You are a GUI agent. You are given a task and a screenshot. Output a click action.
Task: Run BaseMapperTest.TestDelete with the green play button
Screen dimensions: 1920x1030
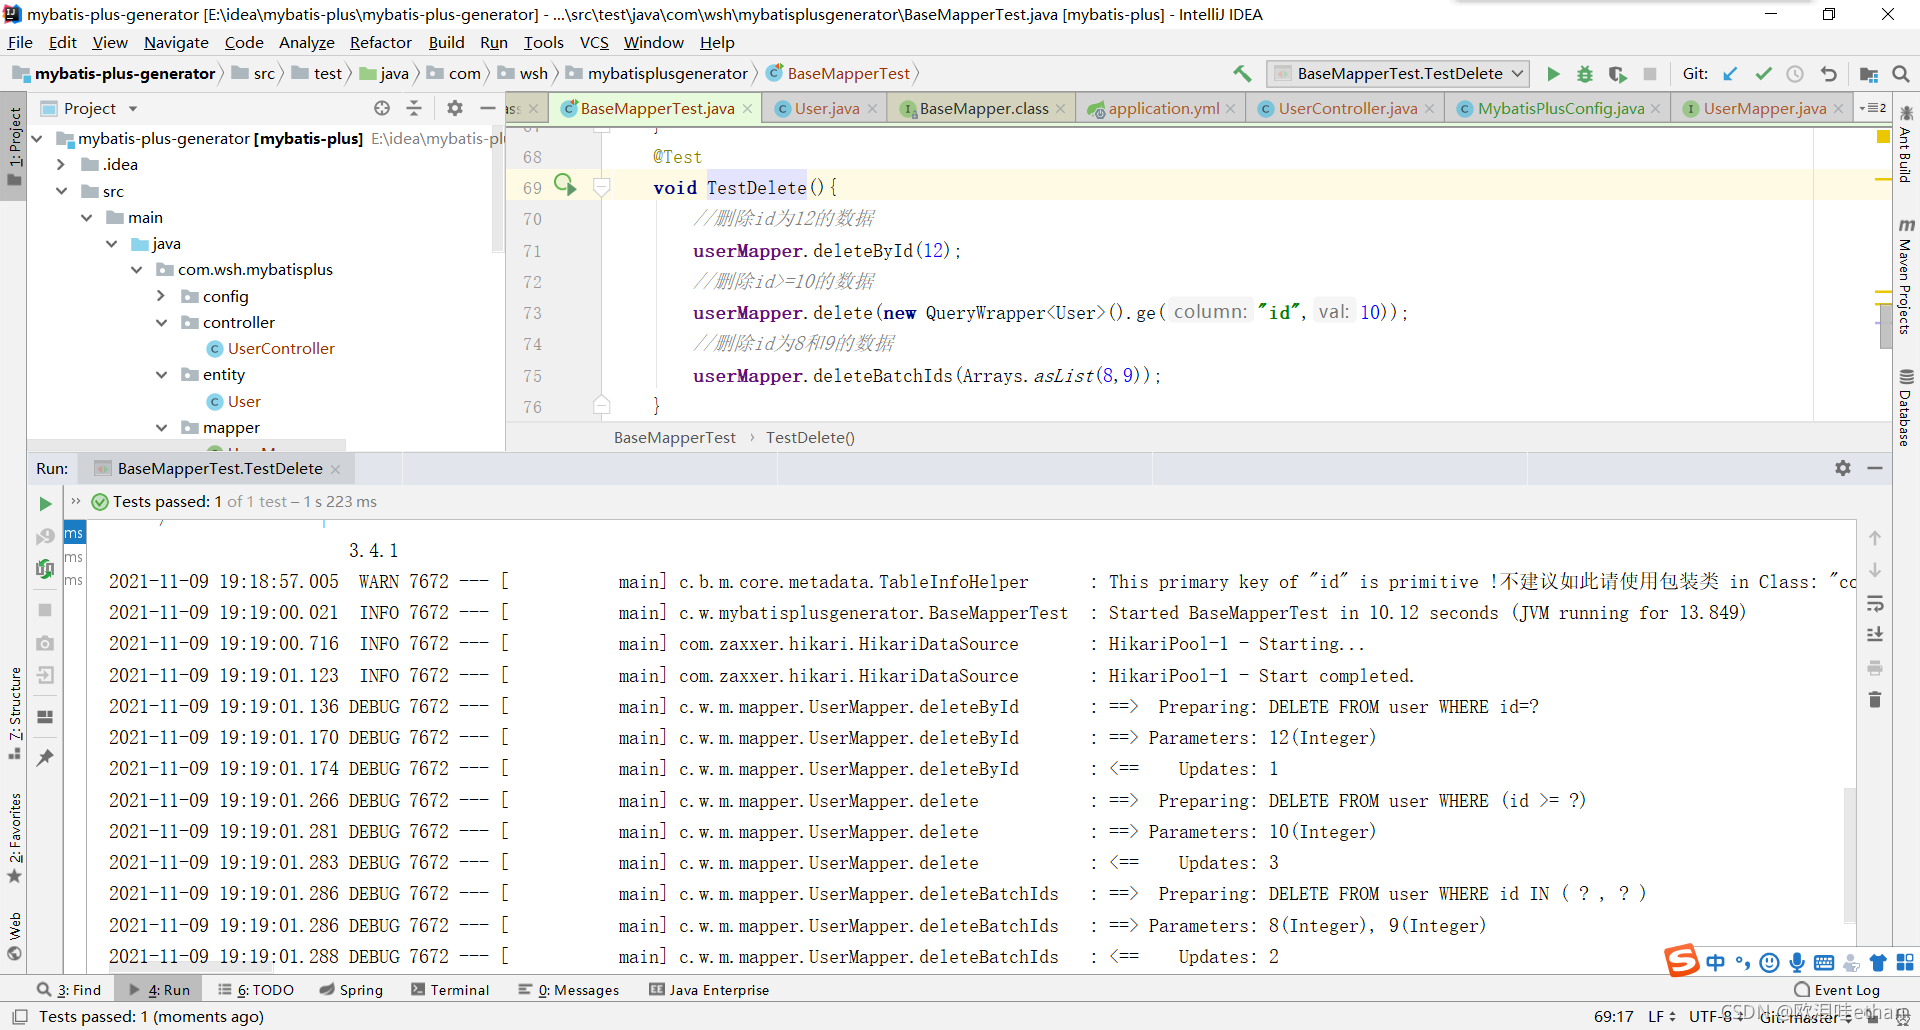[x=1553, y=73]
